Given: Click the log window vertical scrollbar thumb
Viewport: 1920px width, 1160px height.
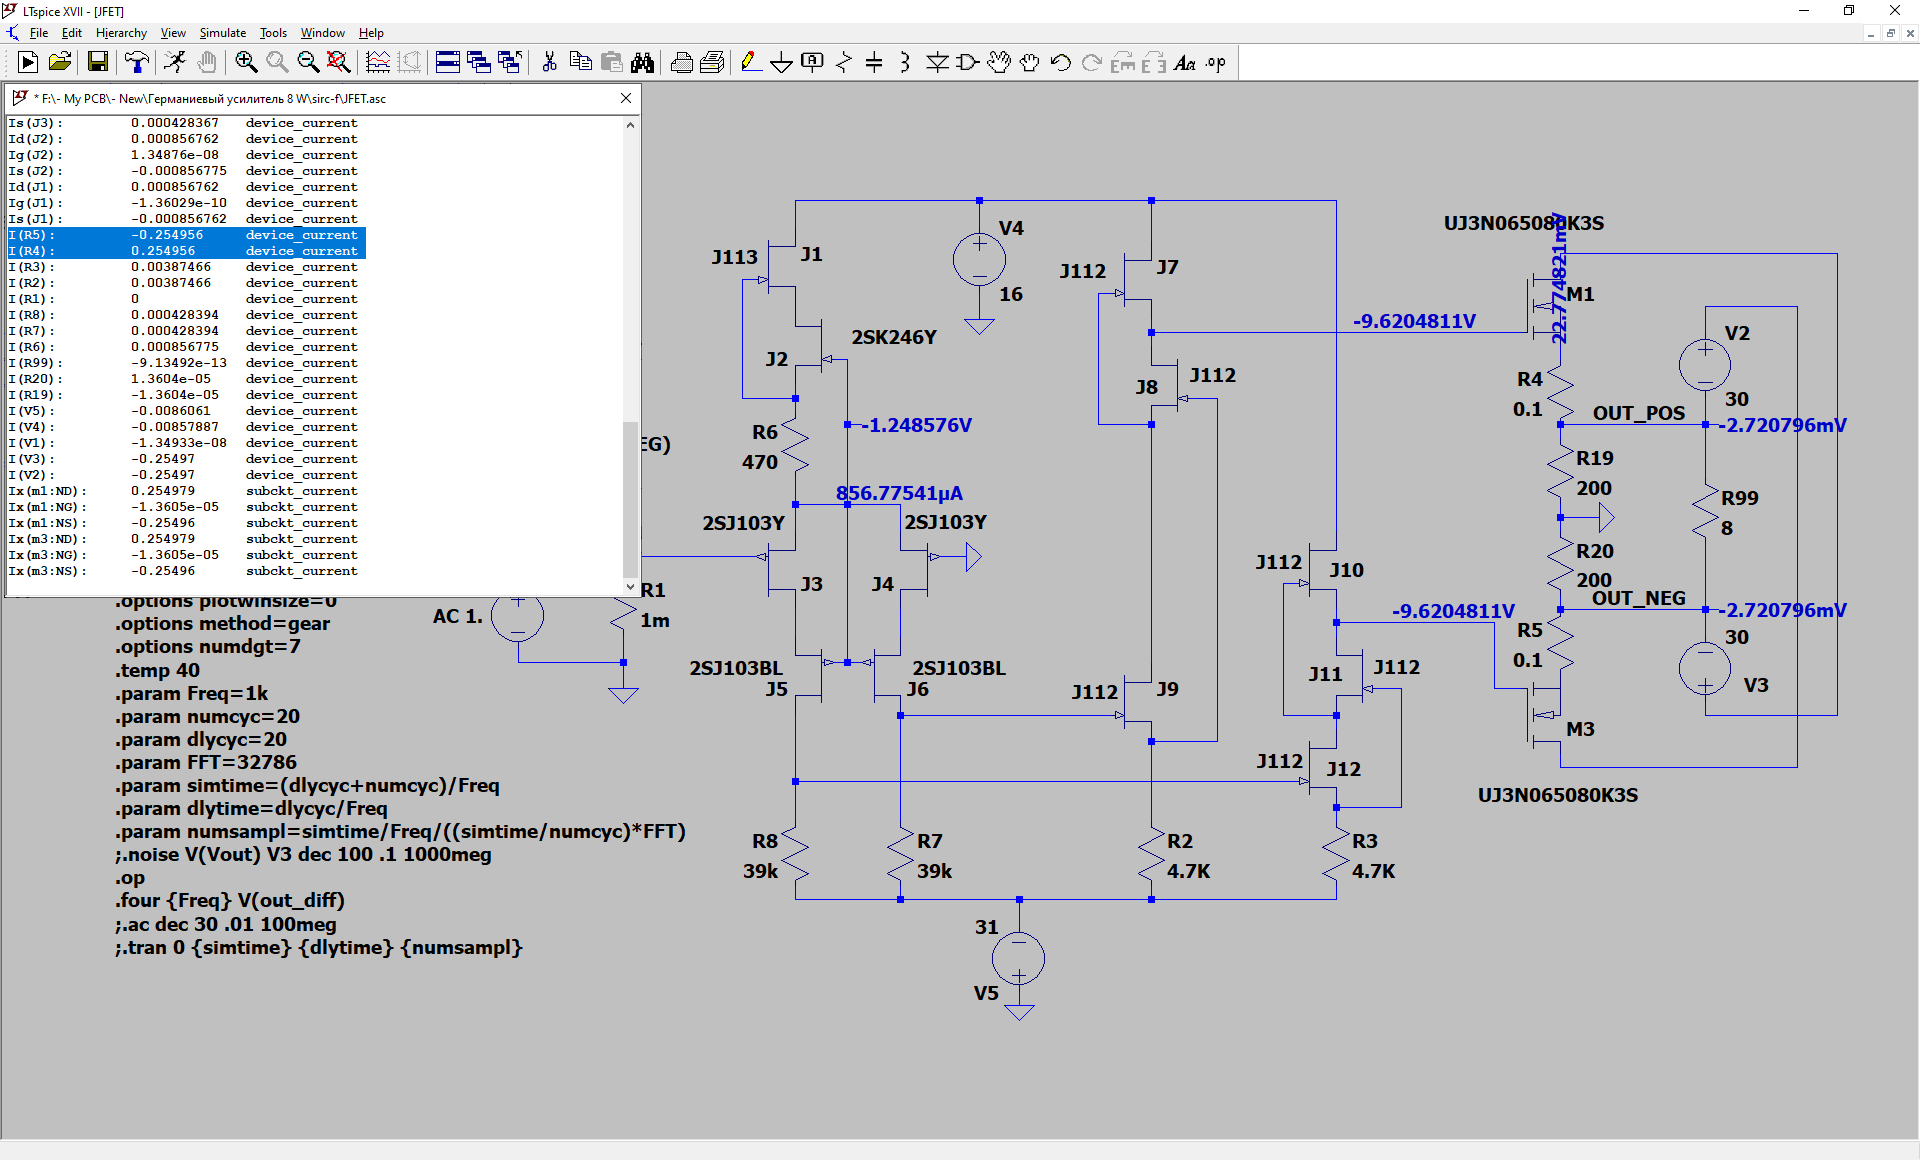Looking at the screenshot, I should (630, 499).
